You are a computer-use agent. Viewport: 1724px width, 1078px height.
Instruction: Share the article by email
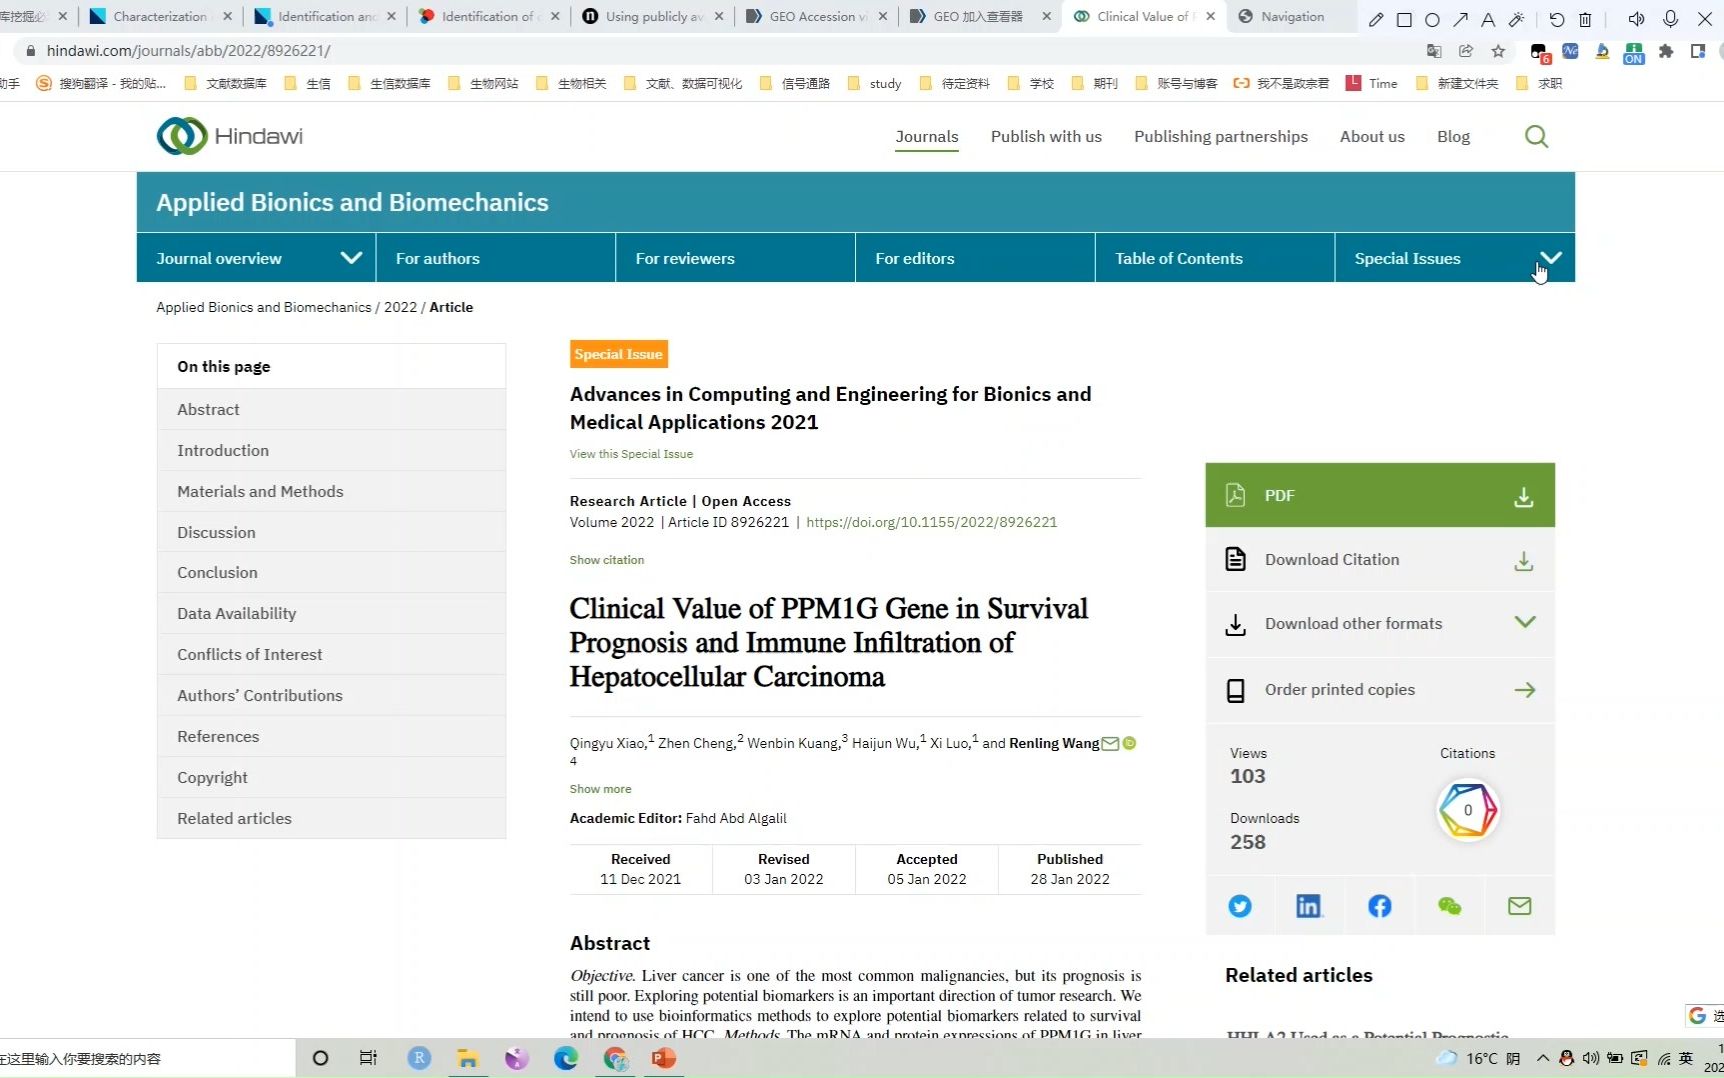pos(1519,906)
